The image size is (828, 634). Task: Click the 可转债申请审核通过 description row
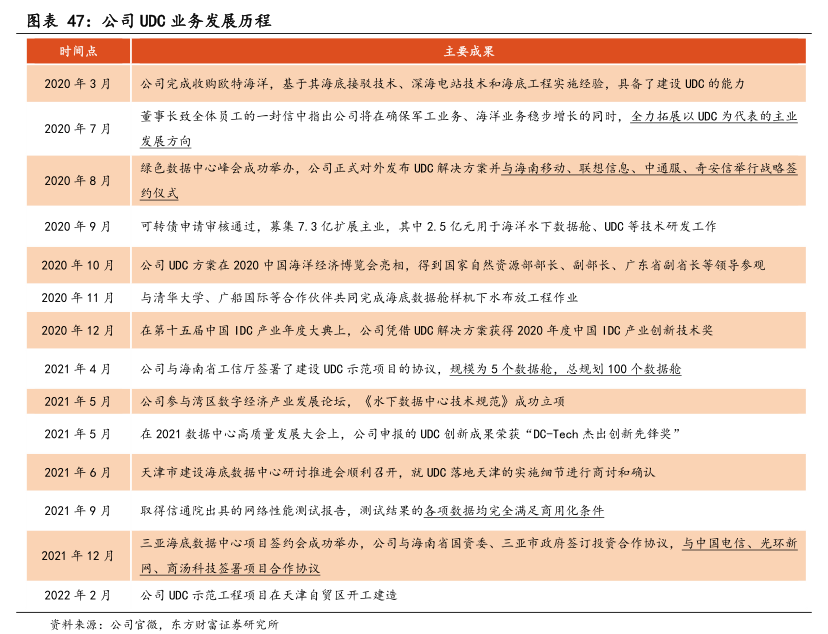(x=428, y=227)
